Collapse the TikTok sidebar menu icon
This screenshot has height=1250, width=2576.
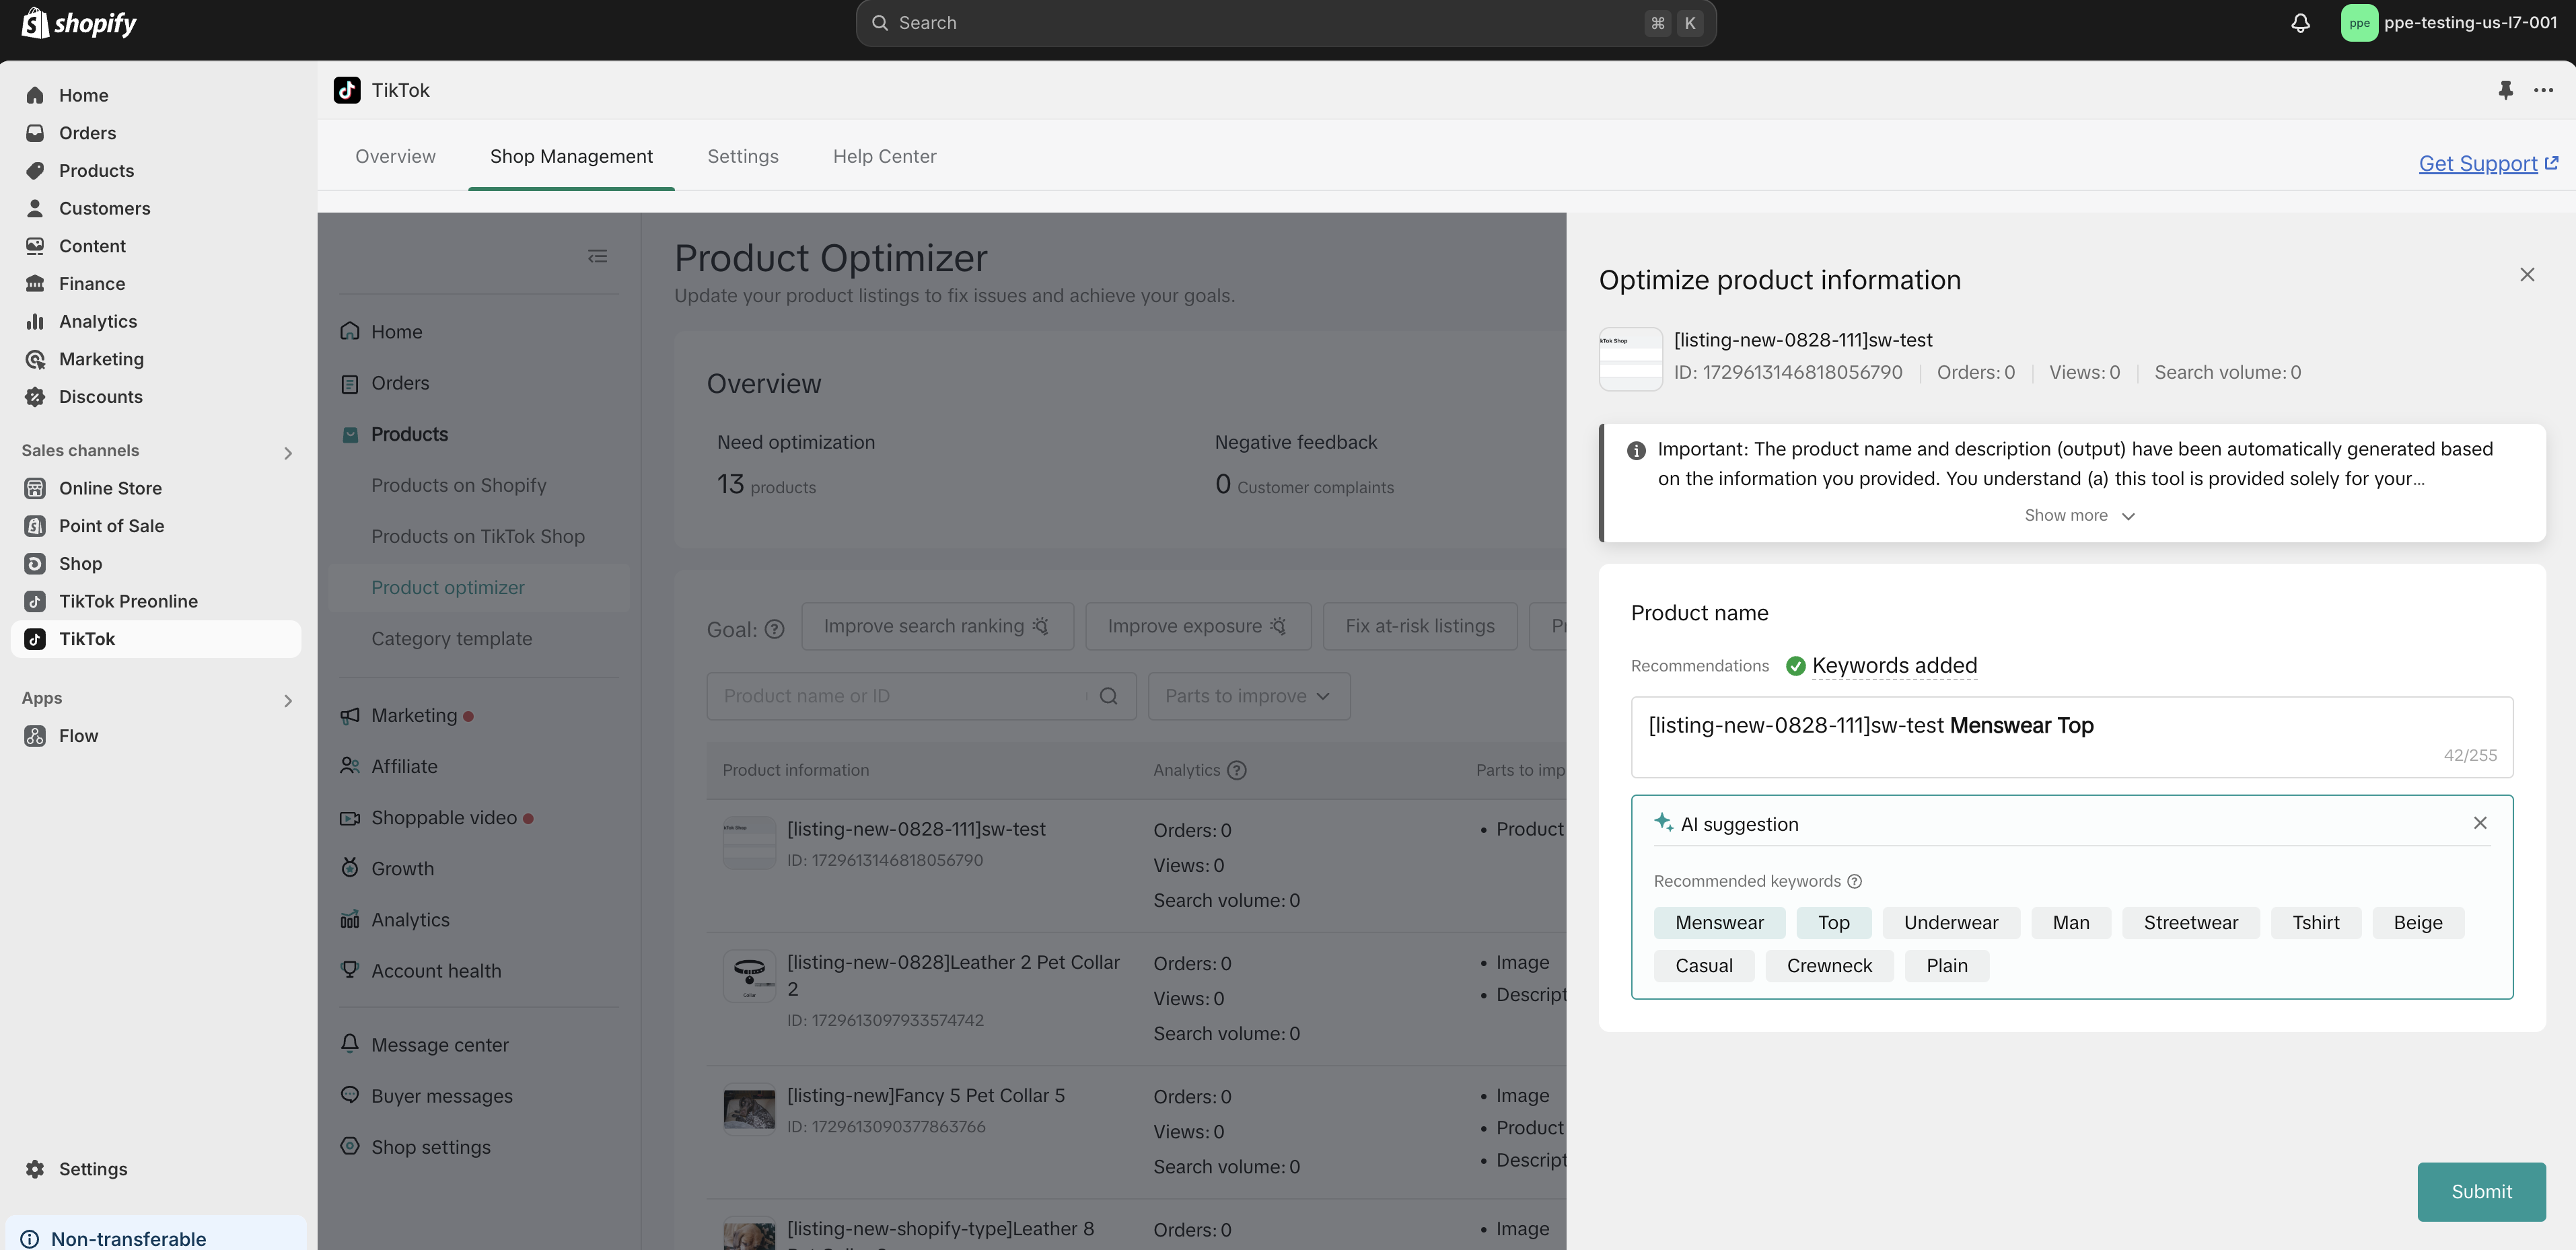tap(597, 257)
